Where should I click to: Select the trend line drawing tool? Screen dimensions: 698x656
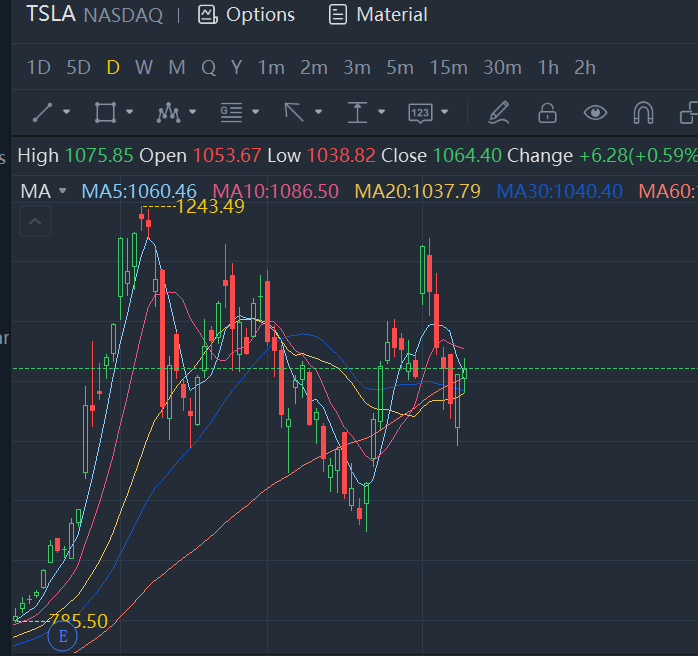43,112
